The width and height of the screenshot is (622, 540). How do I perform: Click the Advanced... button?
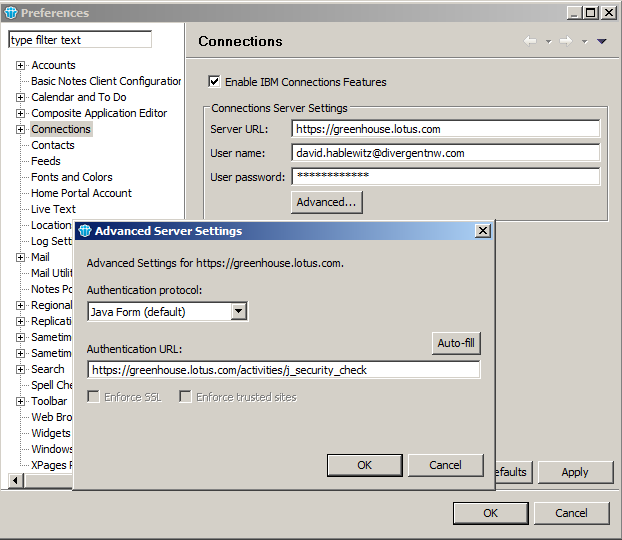tap(326, 202)
